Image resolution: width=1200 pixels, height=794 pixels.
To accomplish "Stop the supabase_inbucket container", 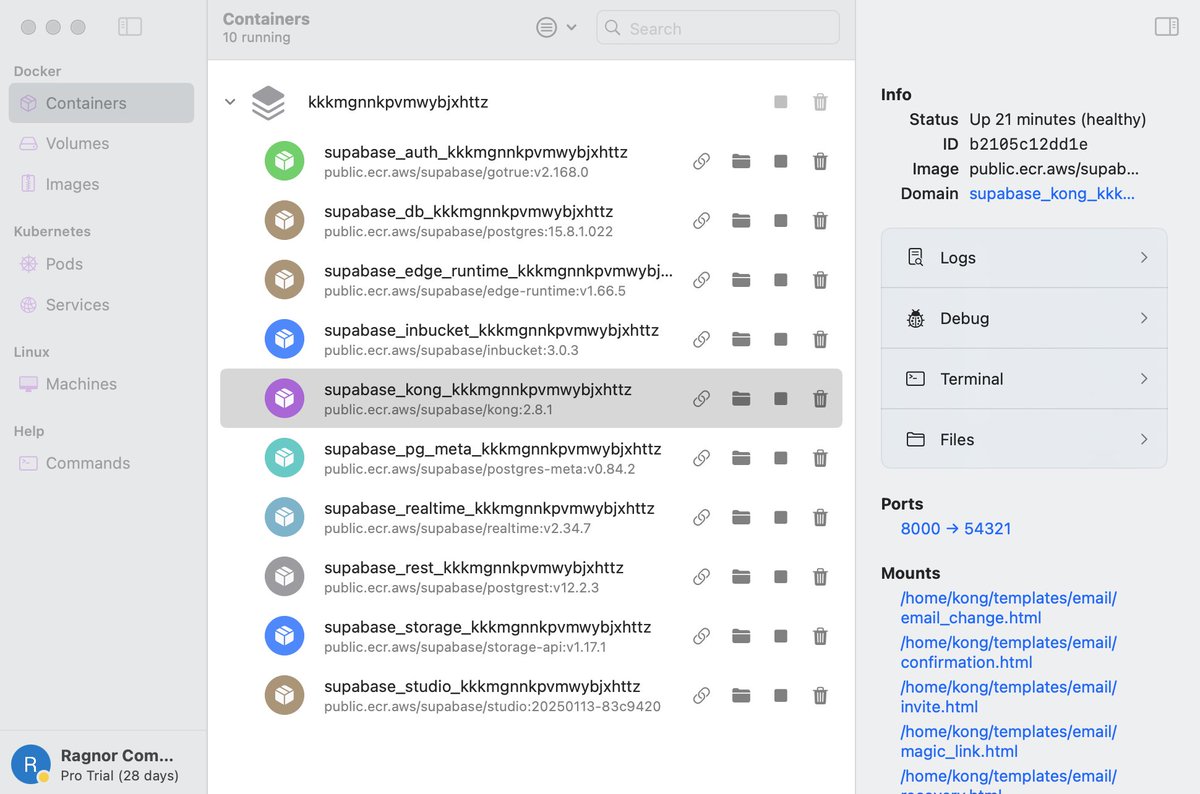I will coord(781,339).
